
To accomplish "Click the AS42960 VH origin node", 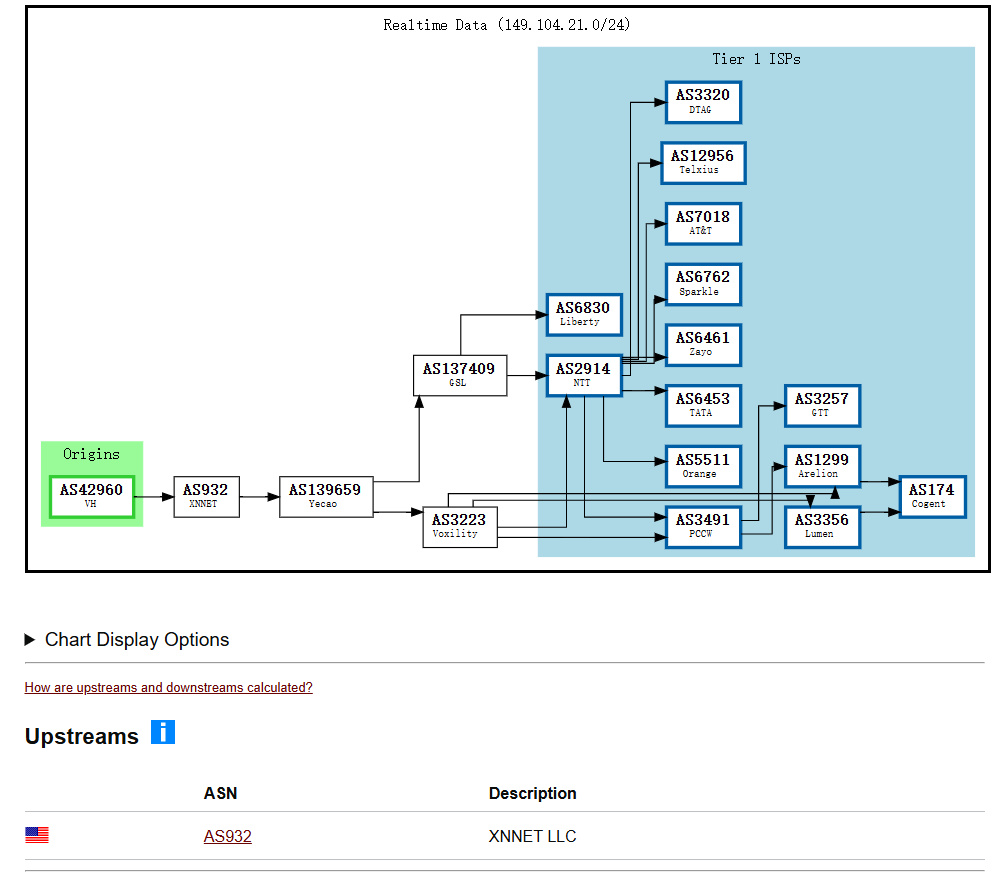I will pyautogui.click(x=92, y=496).
